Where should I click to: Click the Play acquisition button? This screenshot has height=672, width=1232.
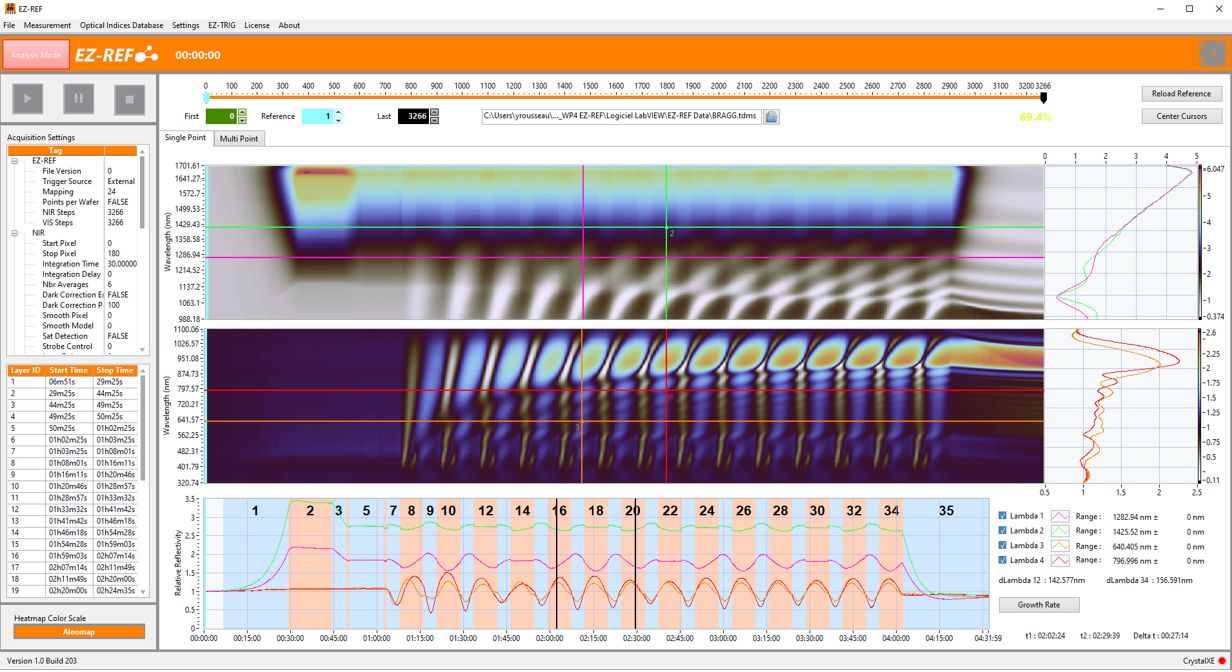tap(27, 99)
